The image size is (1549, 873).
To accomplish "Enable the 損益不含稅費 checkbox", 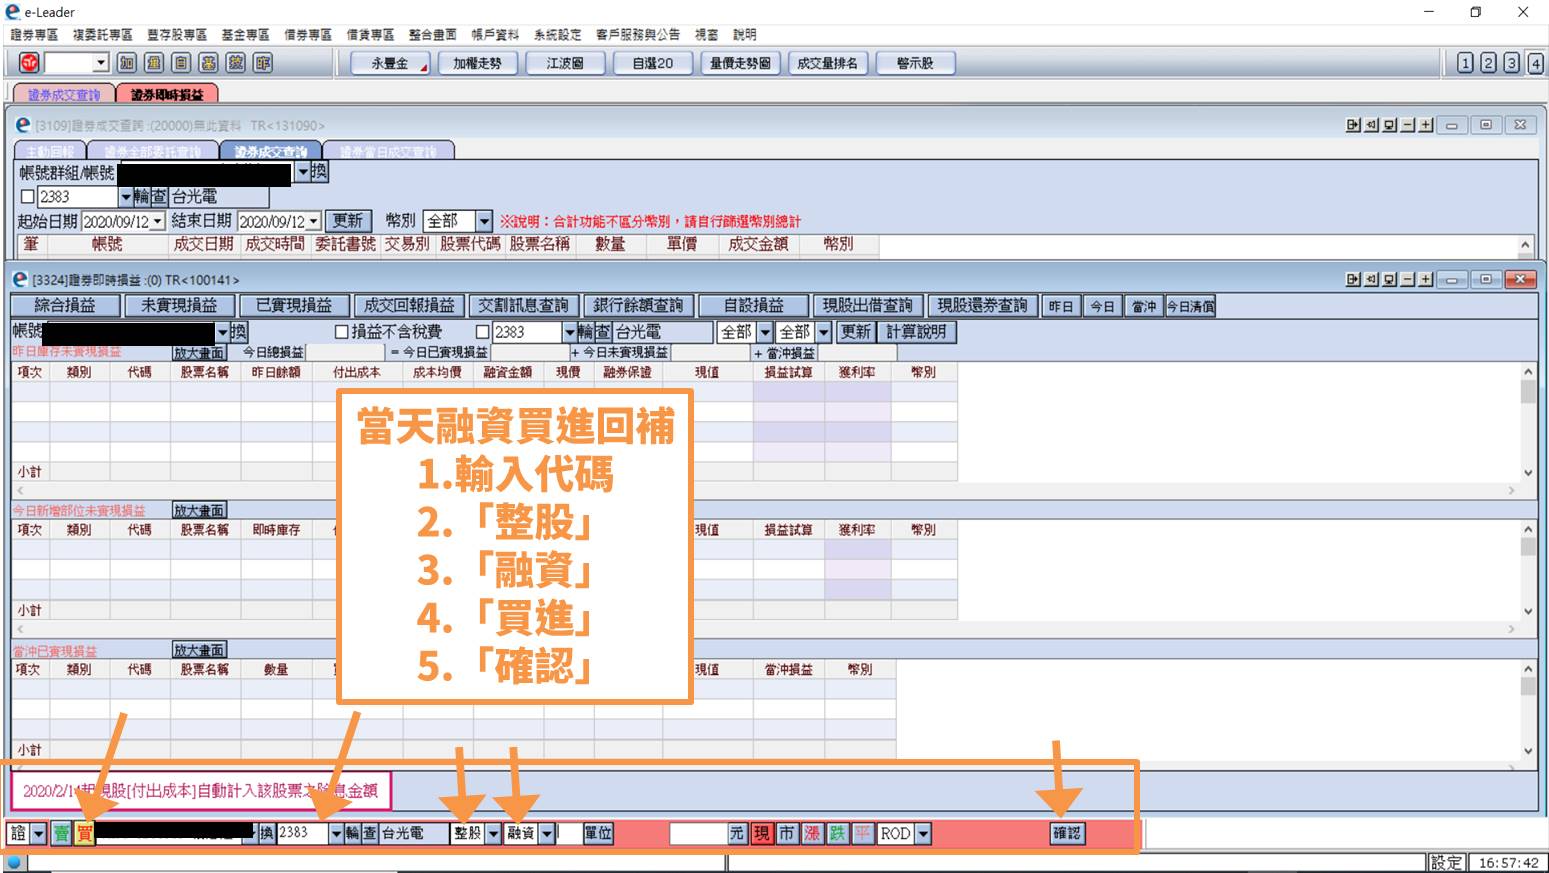I will coord(341,331).
